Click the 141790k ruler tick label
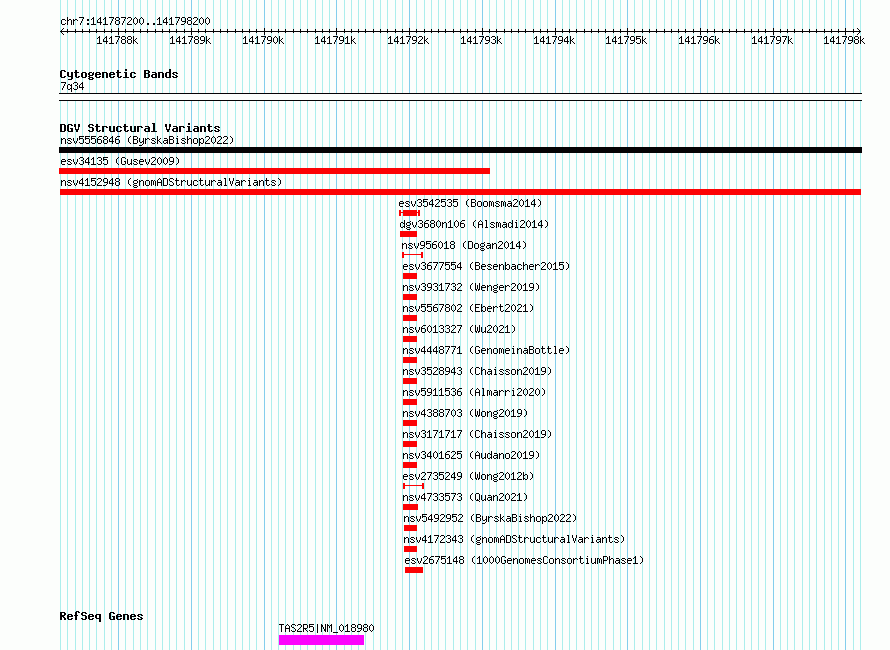Image resolution: width=890 pixels, height=650 pixels. coord(263,40)
